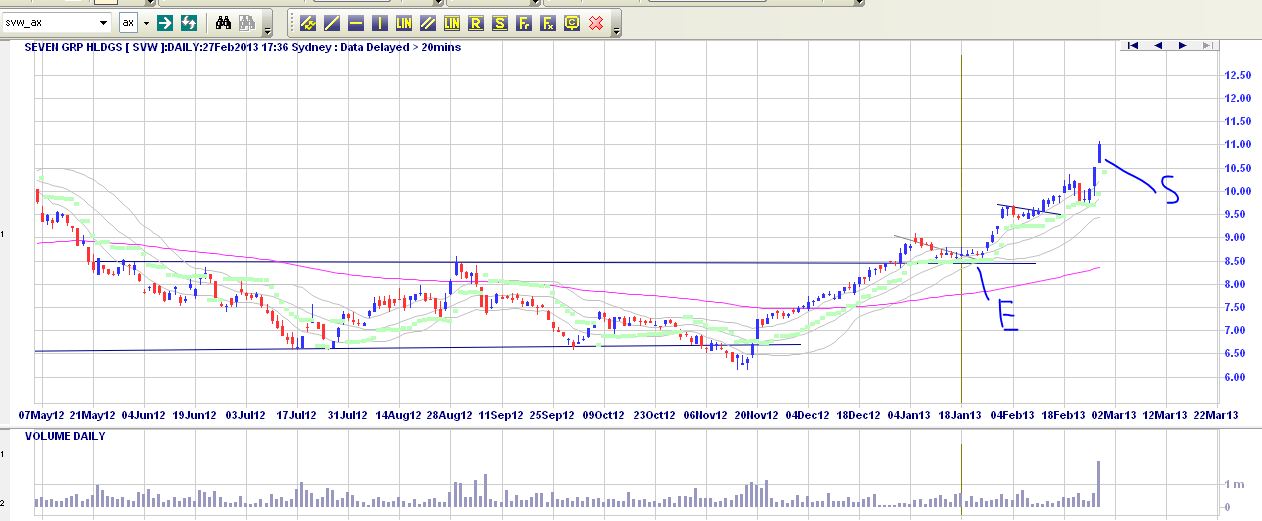Click the 17Jul12 date label
This screenshot has width=1262, height=521.
[x=295, y=414]
